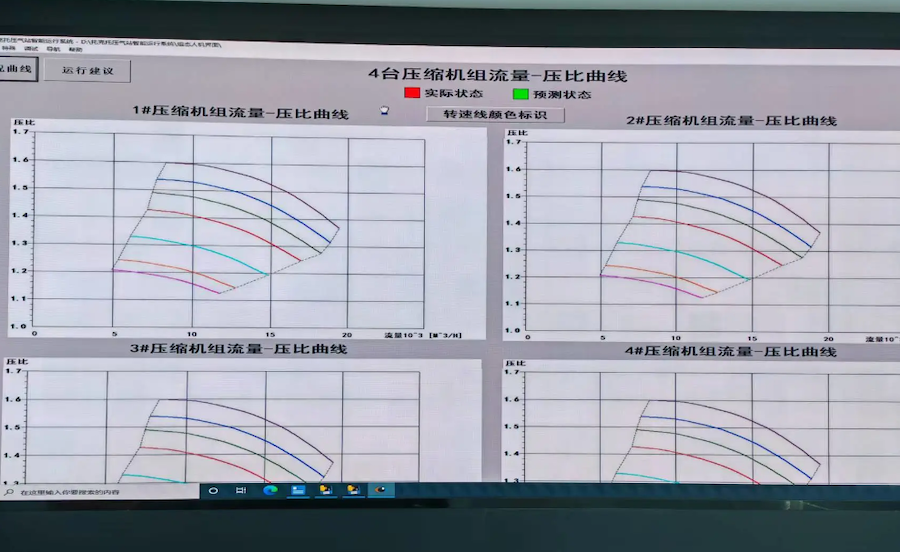Click the green 预测状态 legend swatch

(519, 94)
